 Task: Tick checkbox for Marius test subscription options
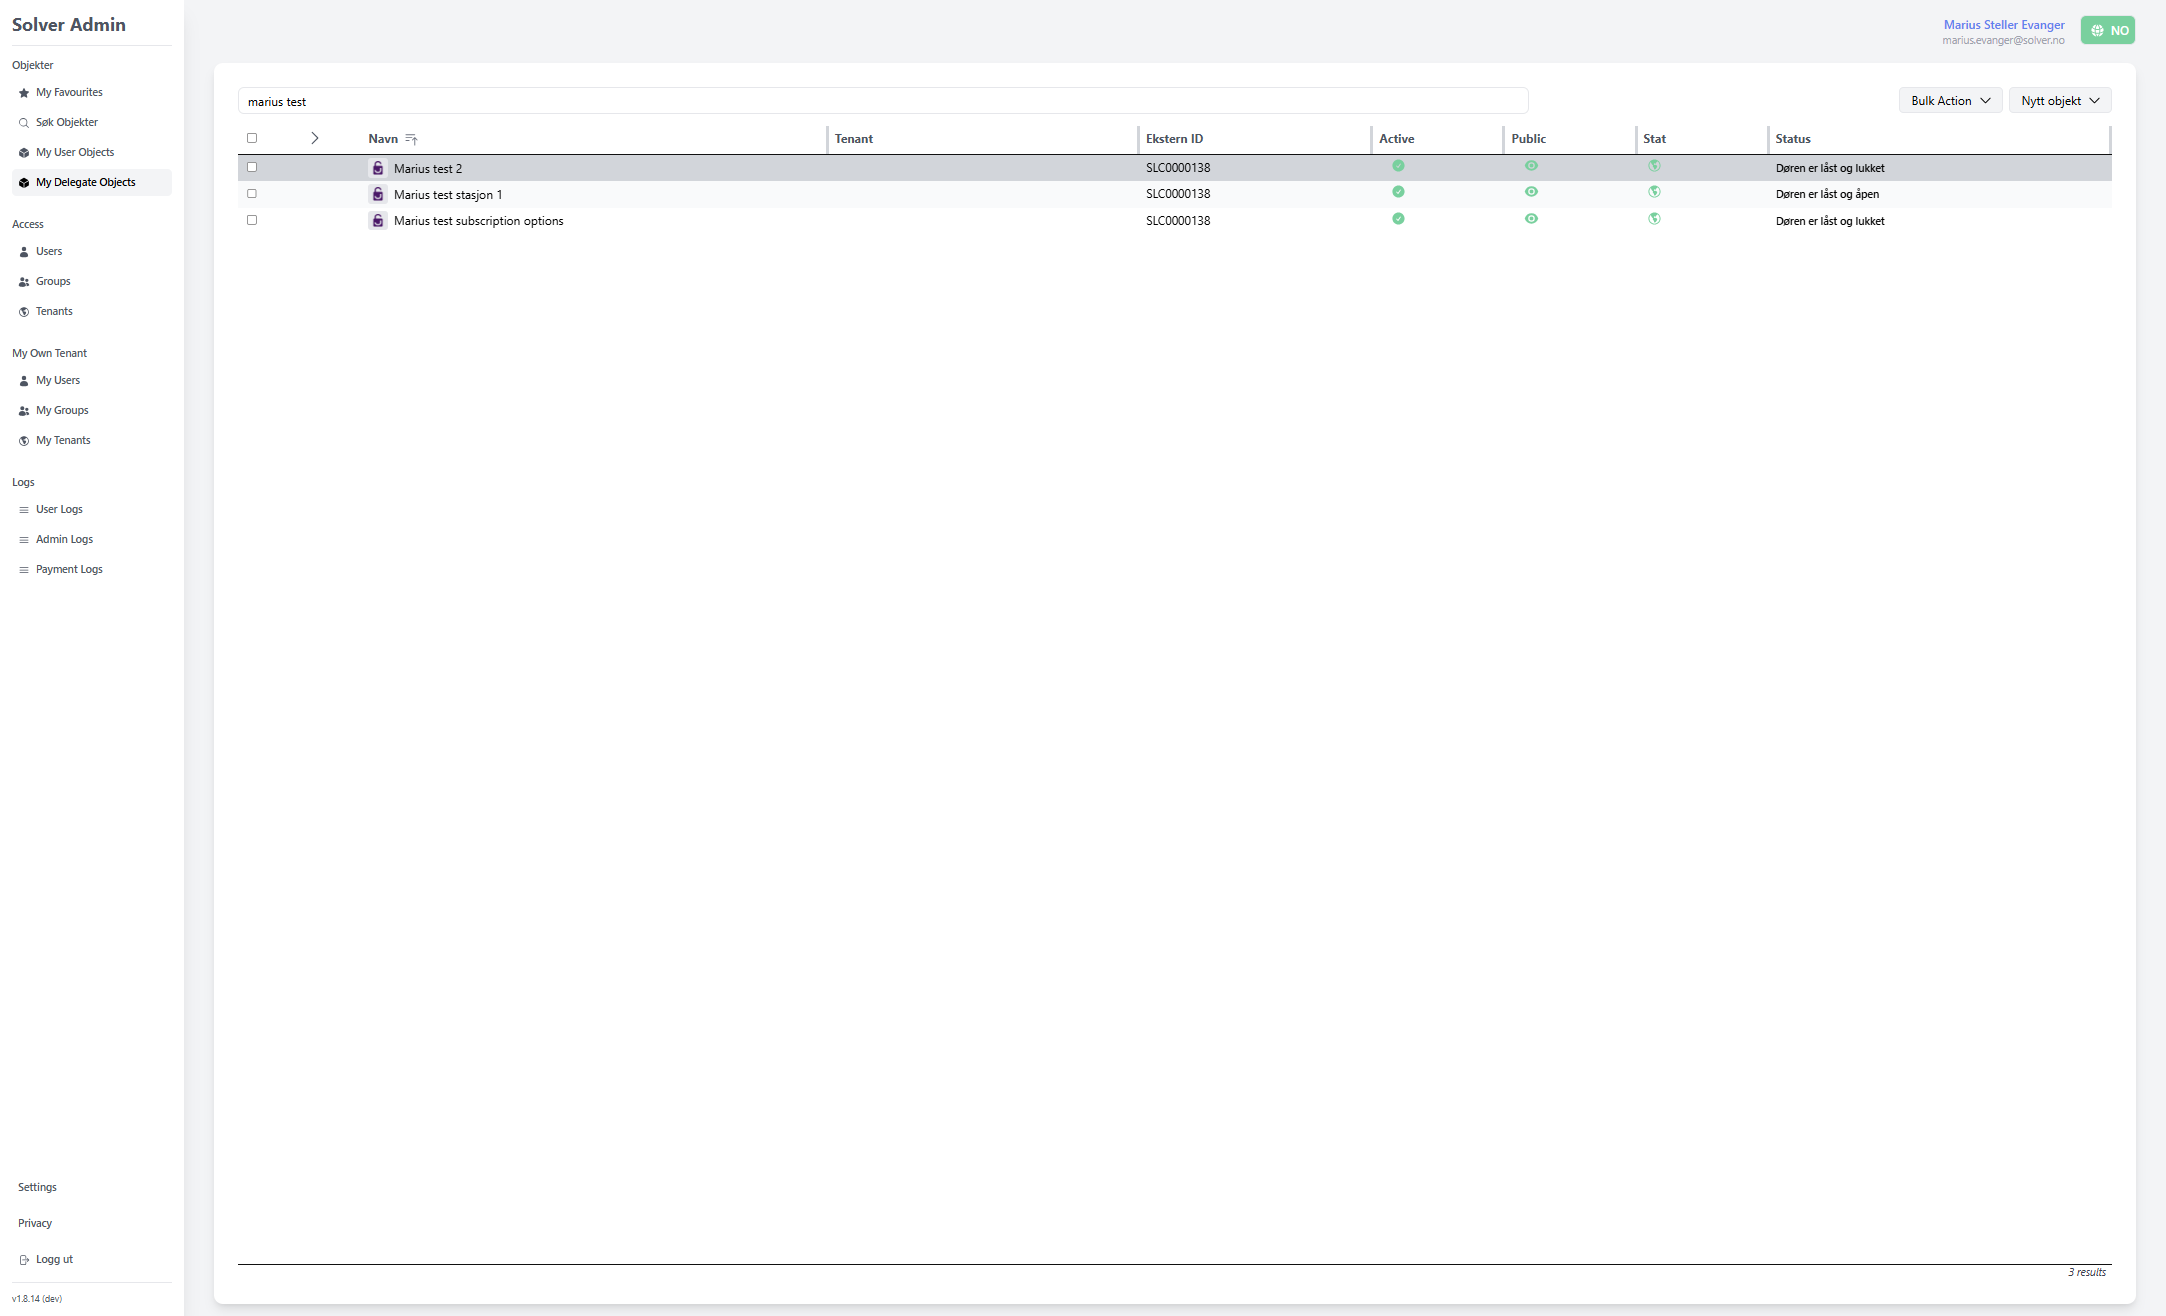pyautogui.click(x=252, y=220)
